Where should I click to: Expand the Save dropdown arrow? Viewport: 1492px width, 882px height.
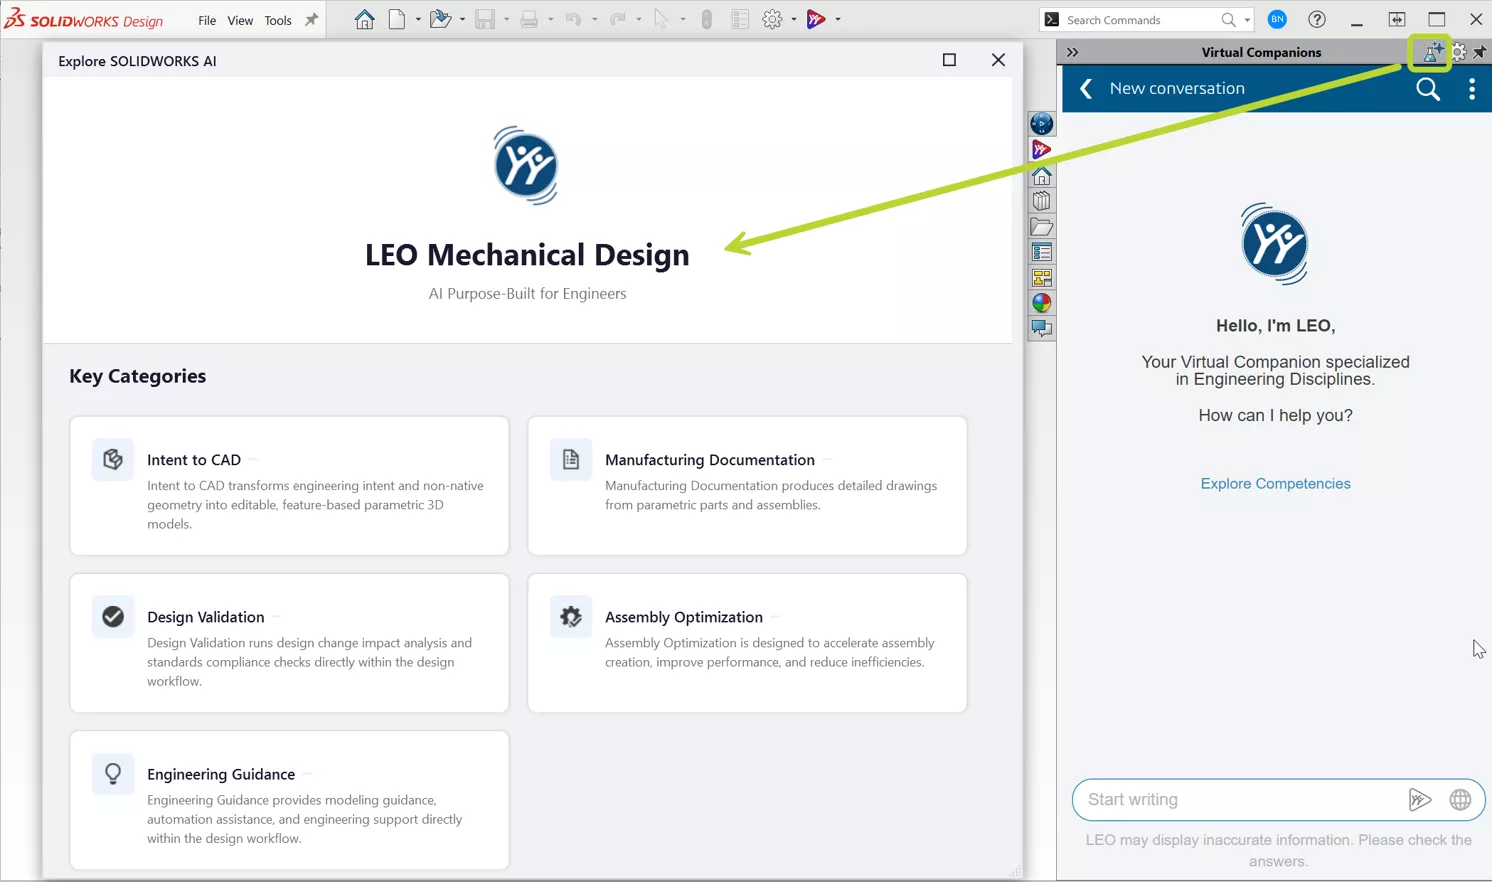click(x=506, y=19)
